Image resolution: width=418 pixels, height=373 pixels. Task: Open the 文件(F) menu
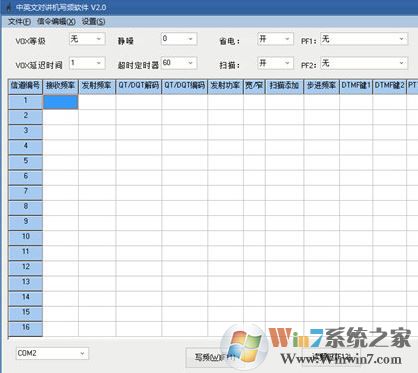point(19,22)
